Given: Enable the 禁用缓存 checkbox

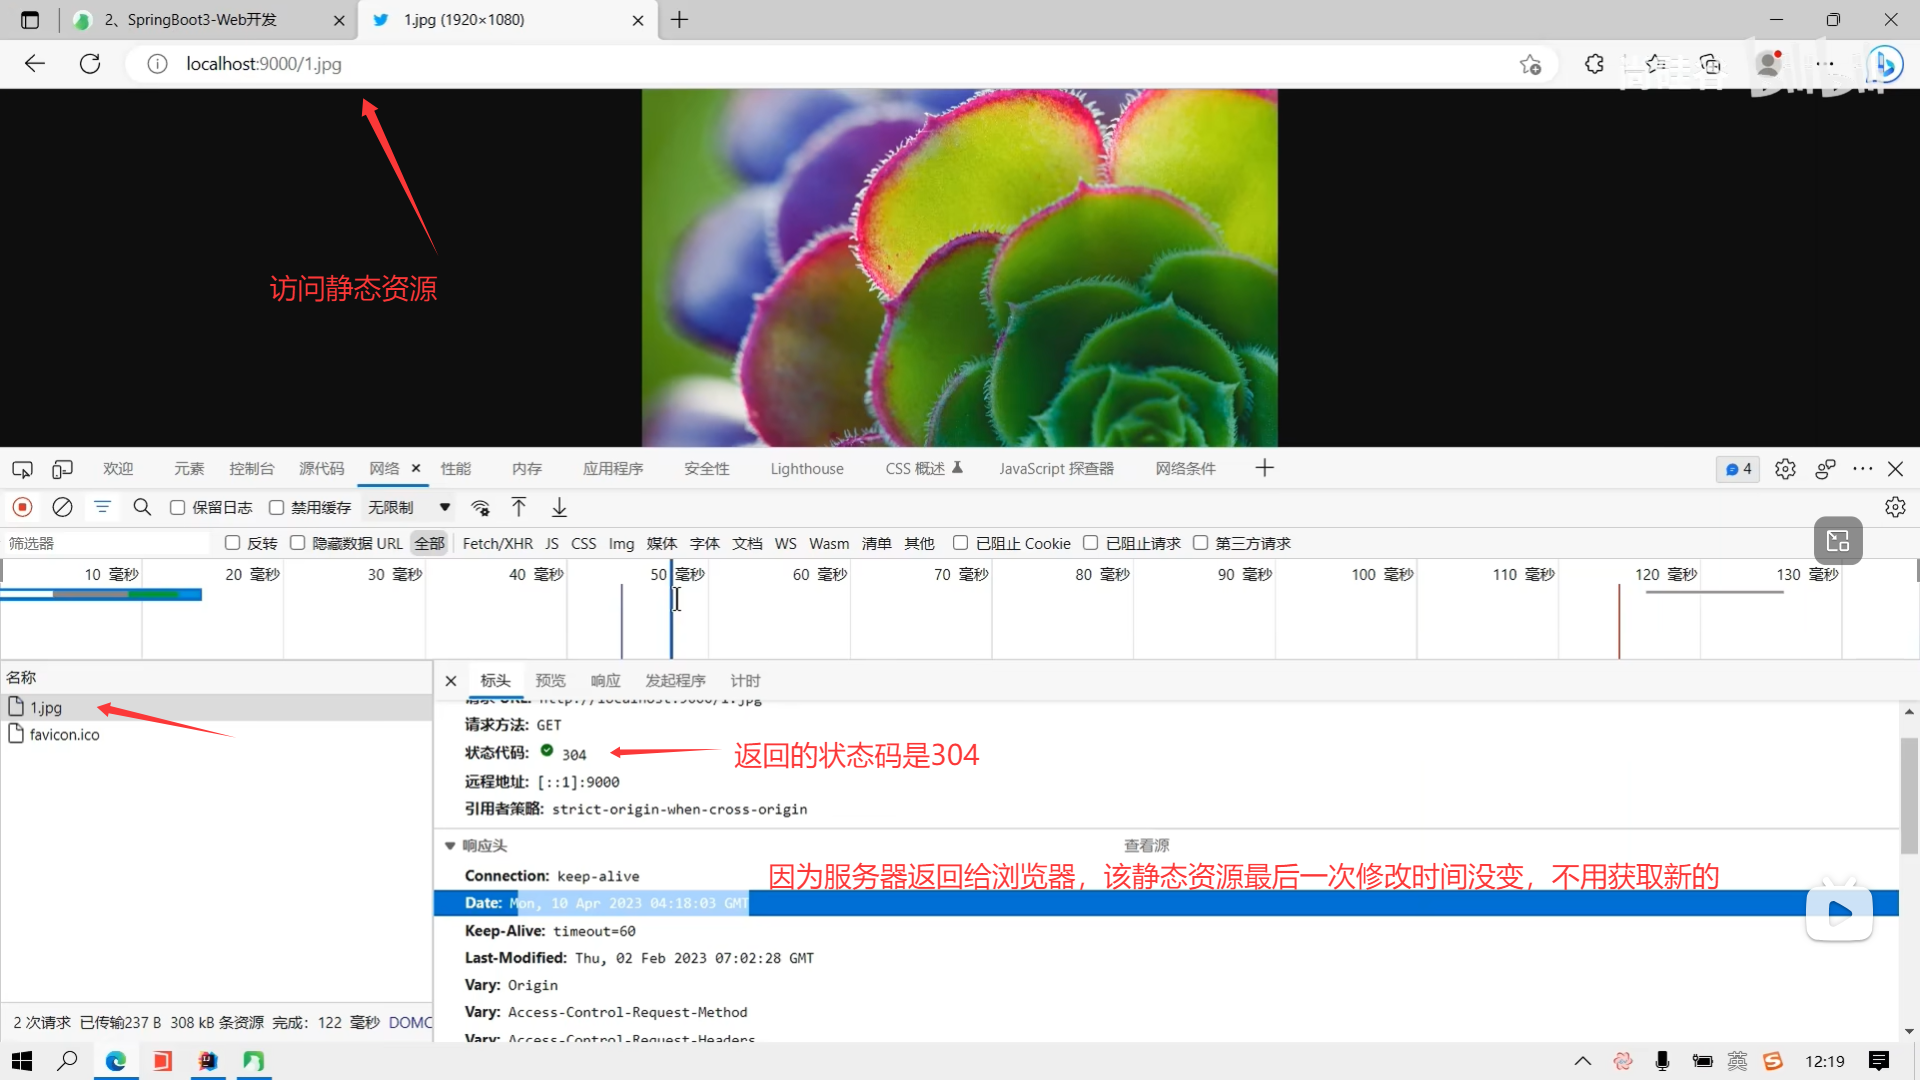Looking at the screenshot, I should pos(277,507).
